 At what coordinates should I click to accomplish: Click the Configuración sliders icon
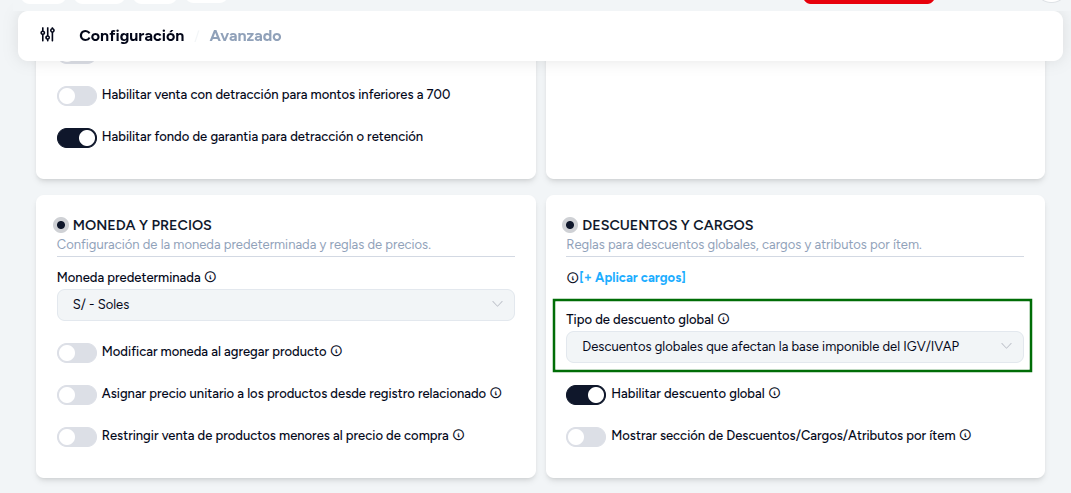[x=47, y=35]
